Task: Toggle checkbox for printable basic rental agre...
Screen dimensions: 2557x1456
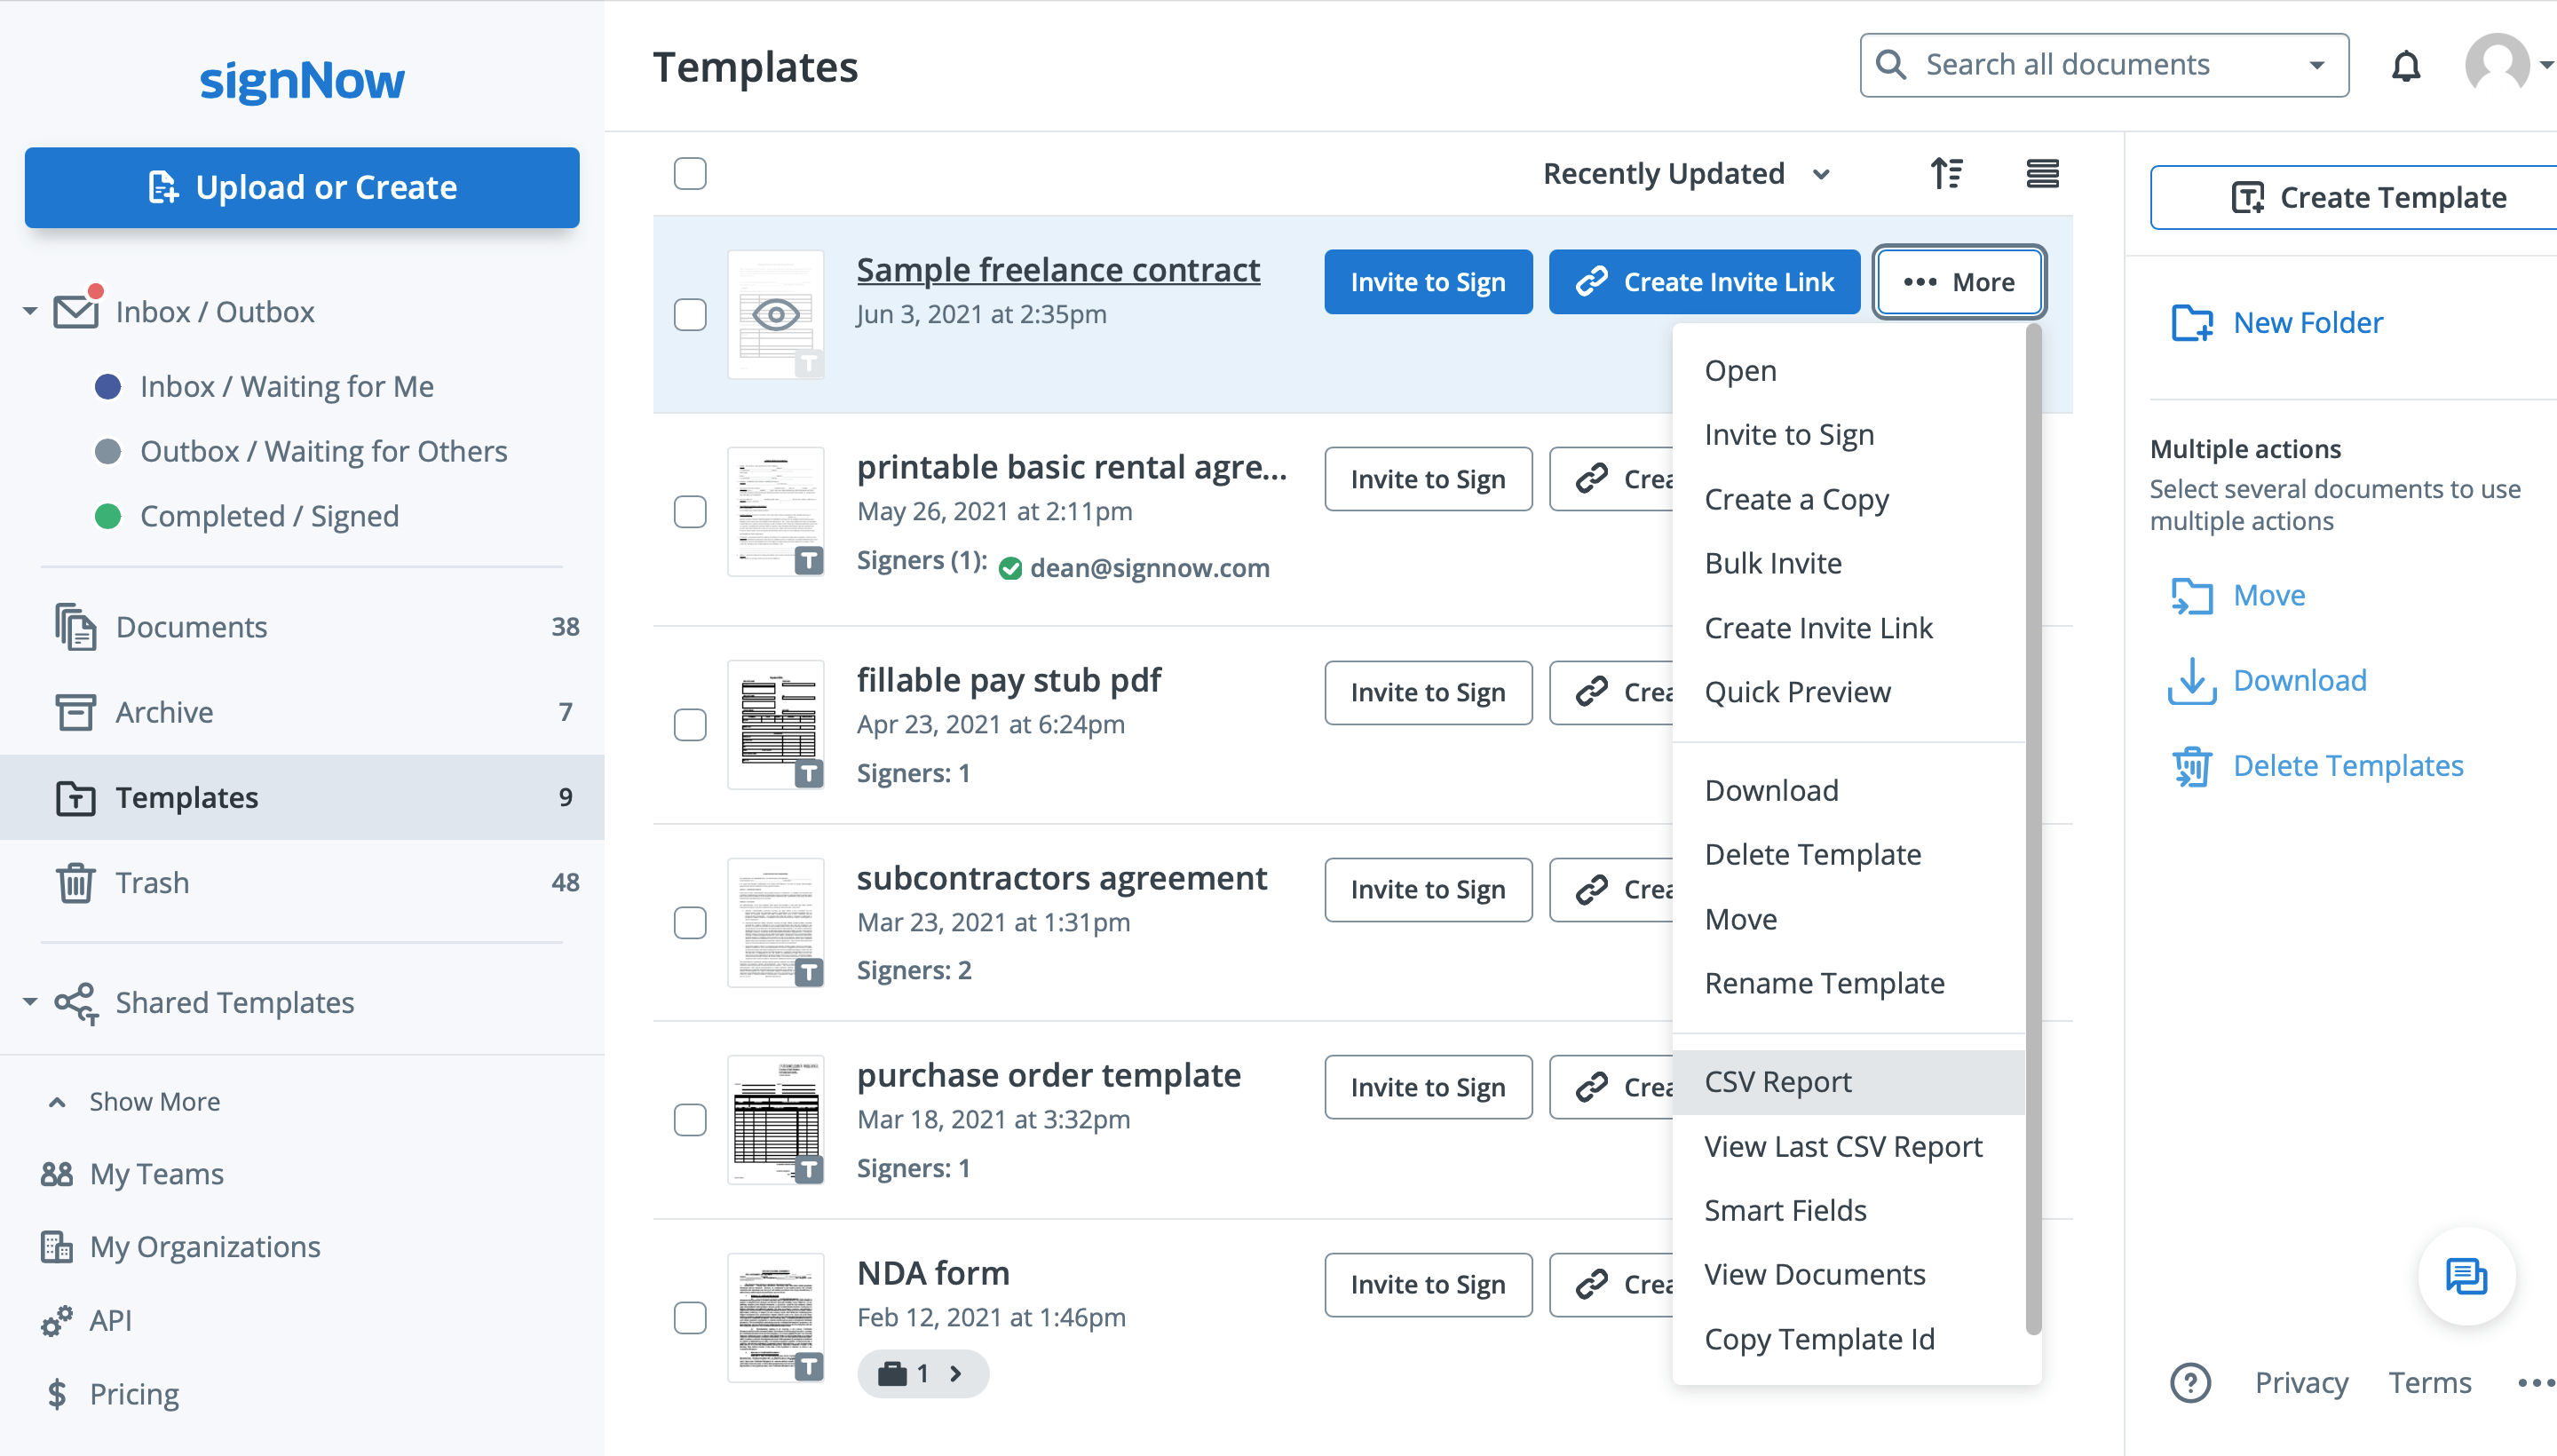Action: 690,511
